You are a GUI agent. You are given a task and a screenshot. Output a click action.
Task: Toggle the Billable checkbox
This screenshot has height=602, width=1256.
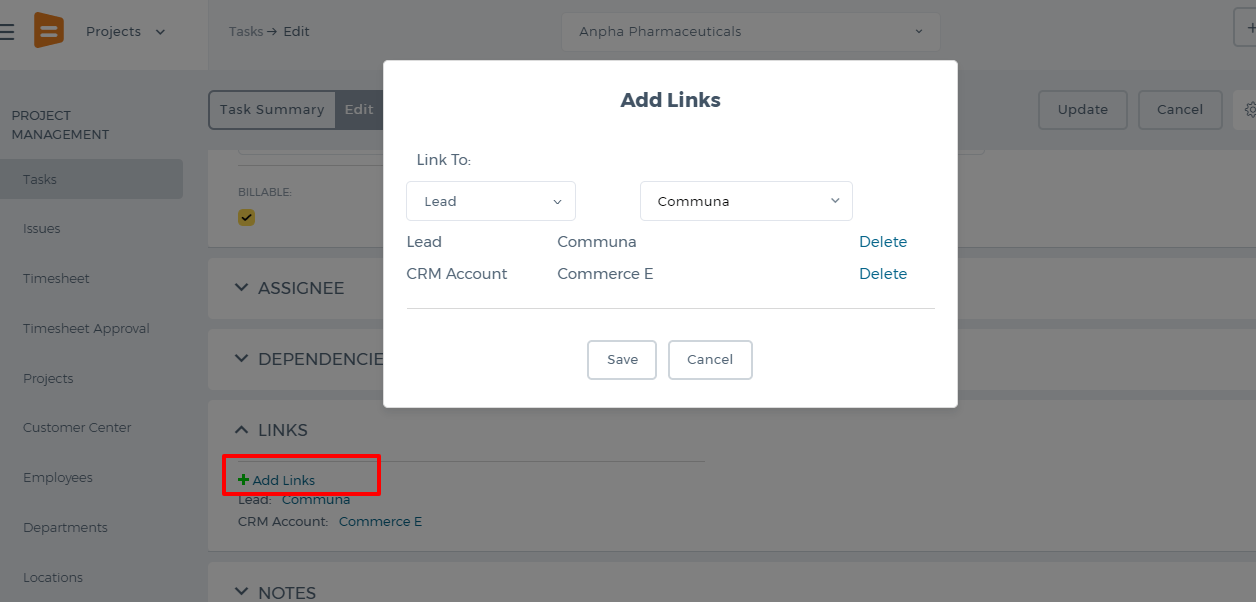tap(246, 217)
